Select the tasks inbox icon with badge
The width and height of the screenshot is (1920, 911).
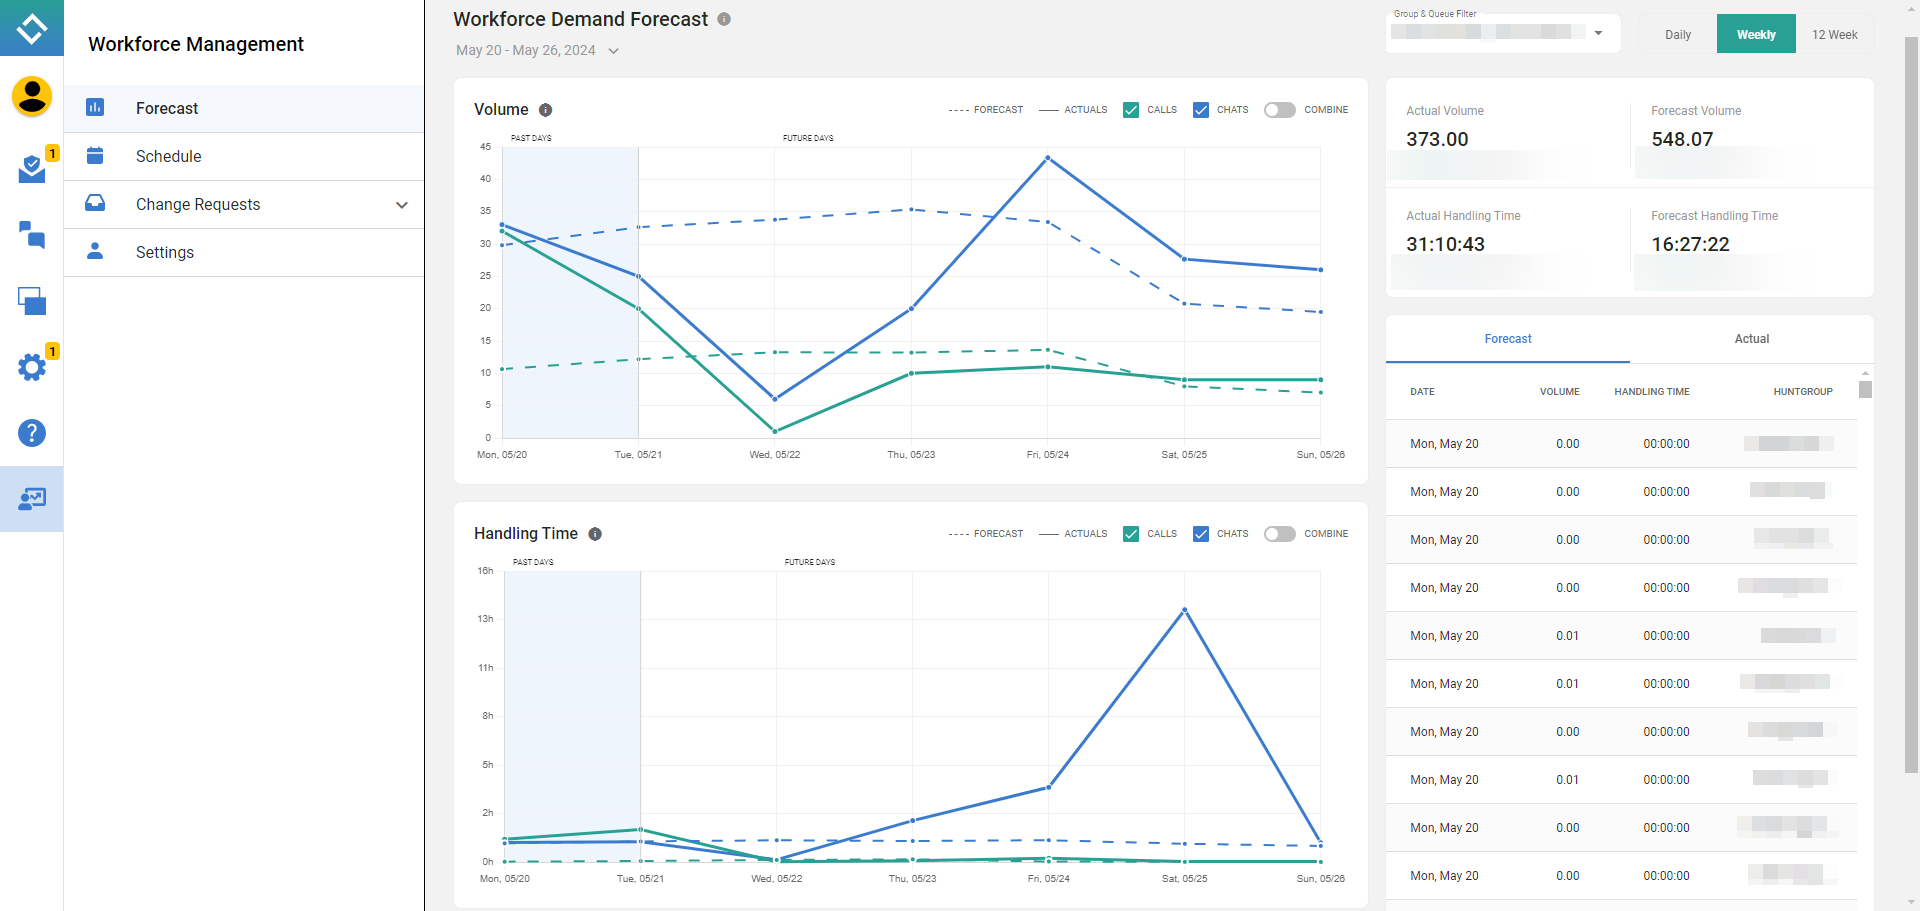pos(31,167)
